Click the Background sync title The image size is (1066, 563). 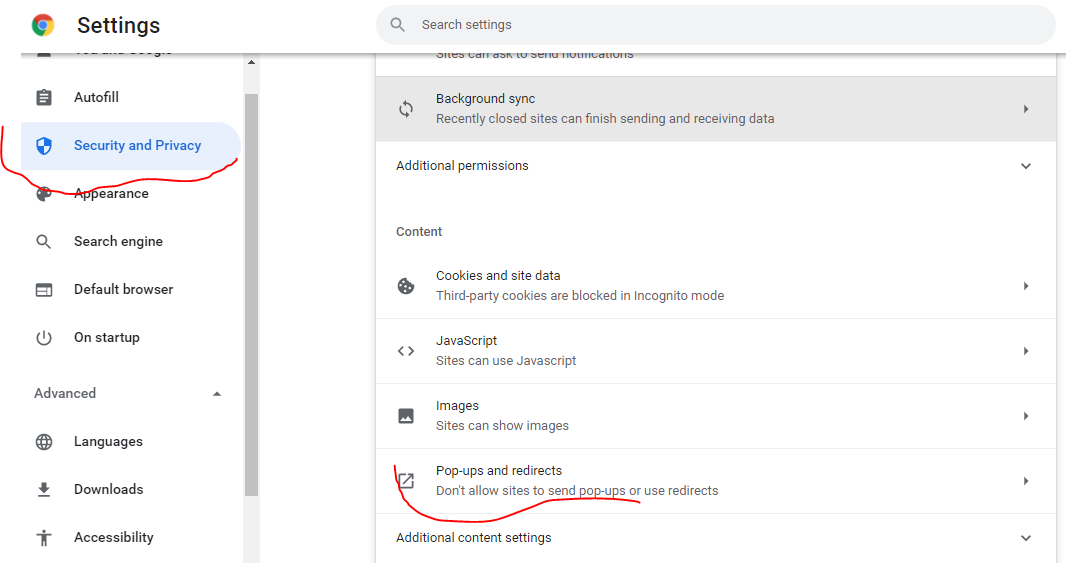point(485,99)
